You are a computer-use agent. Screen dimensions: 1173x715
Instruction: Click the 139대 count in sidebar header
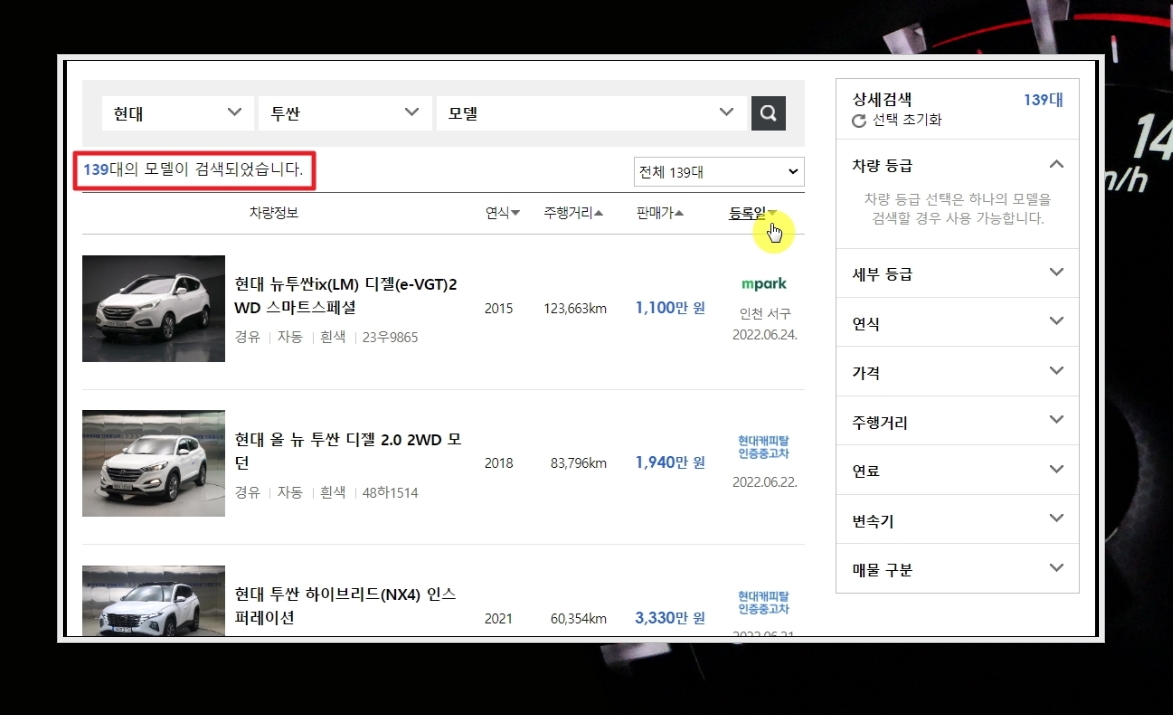1043,99
